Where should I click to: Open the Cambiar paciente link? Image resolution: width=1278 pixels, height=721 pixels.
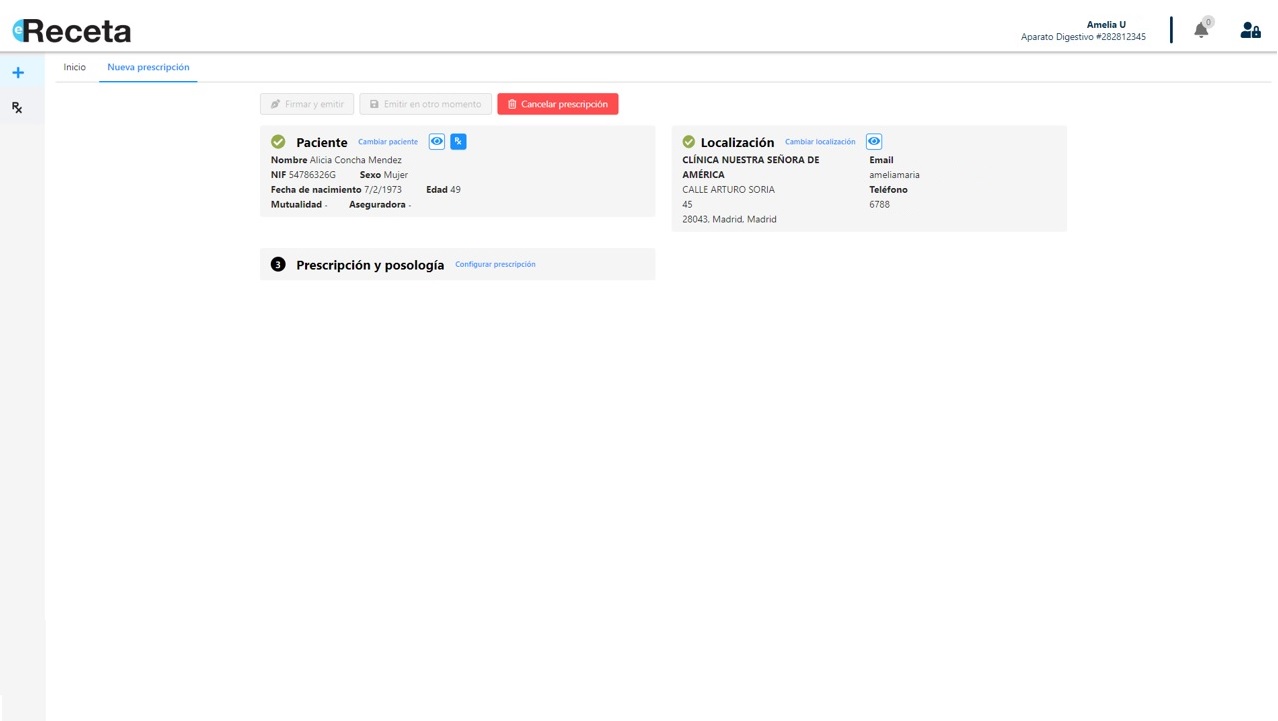(x=388, y=142)
